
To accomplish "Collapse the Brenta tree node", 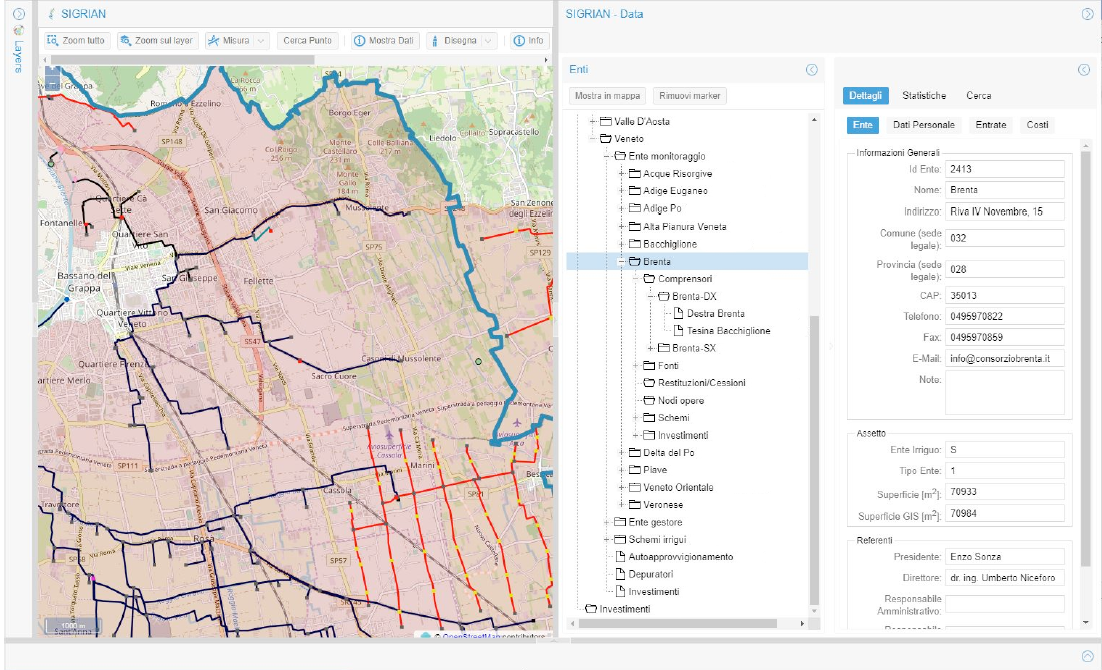I will tap(622, 262).
